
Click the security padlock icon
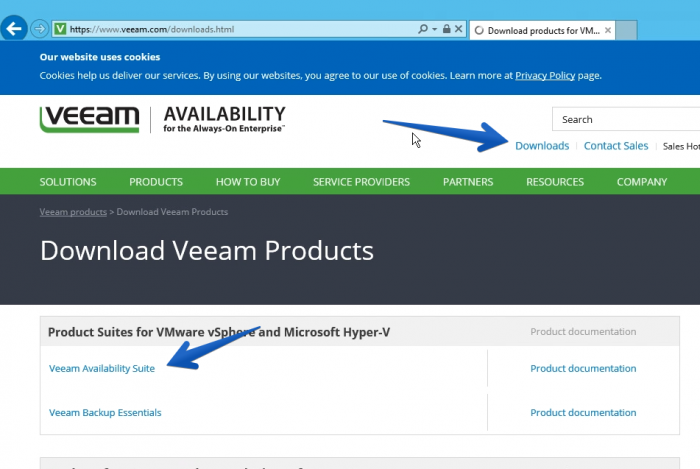(x=446, y=29)
